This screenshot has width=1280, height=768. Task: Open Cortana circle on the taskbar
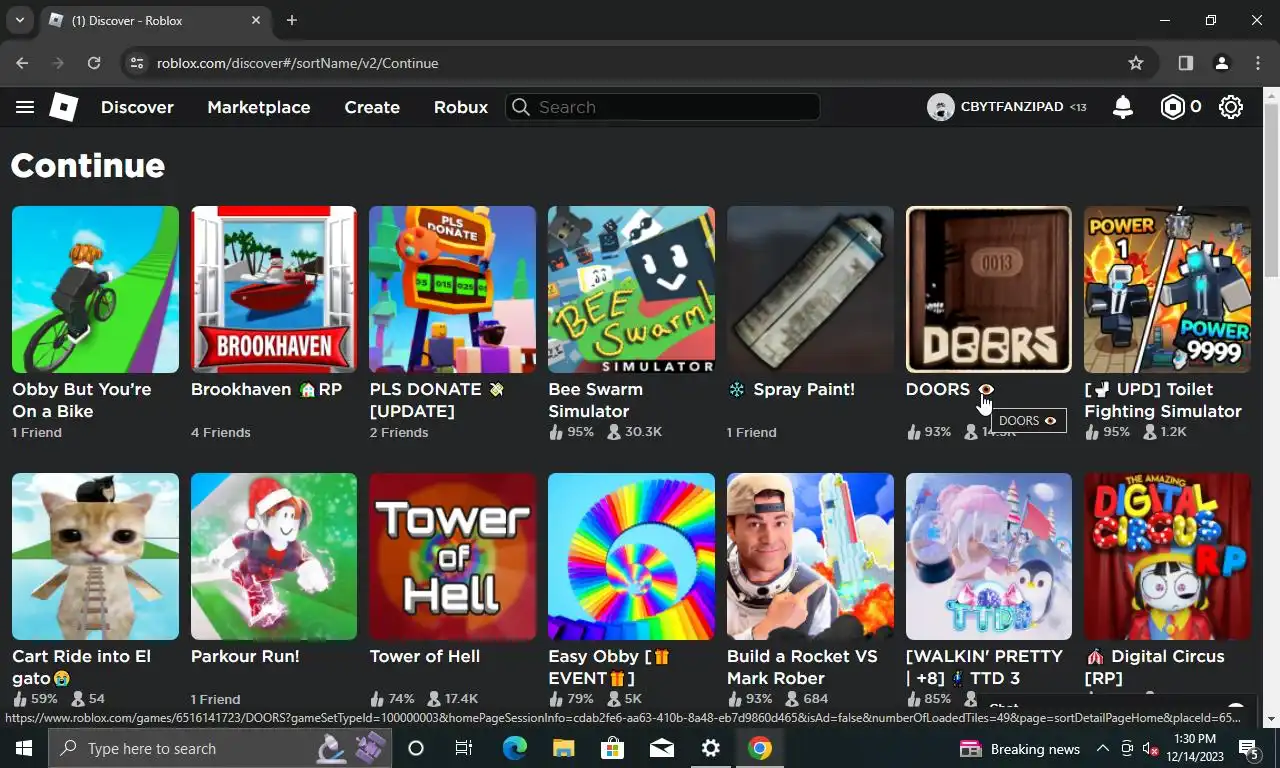point(416,748)
